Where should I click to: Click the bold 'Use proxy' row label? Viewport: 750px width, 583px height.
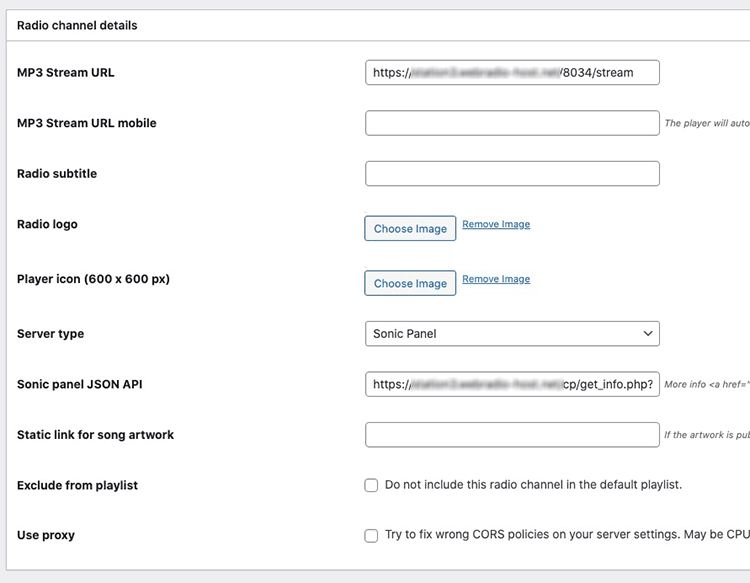pyautogui.click(x=45, y=535)
